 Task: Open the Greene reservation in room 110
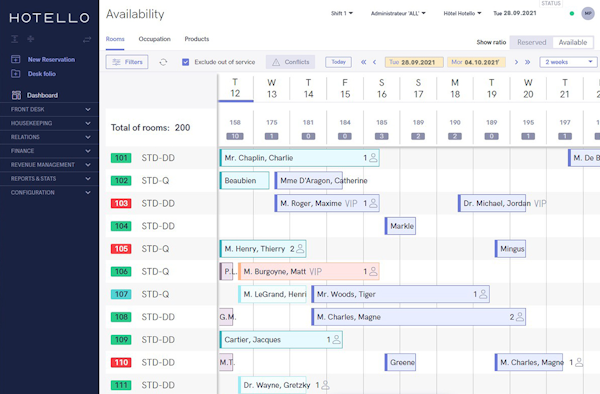(400, 362)
